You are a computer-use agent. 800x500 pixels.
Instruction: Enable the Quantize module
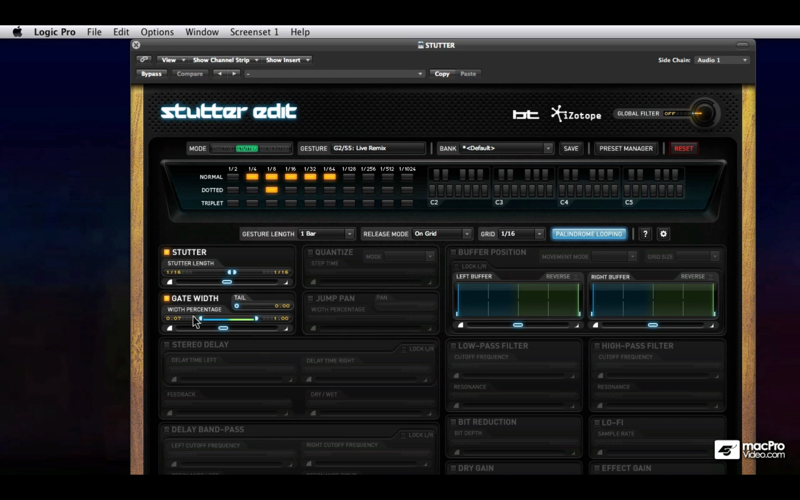[310, 252]
